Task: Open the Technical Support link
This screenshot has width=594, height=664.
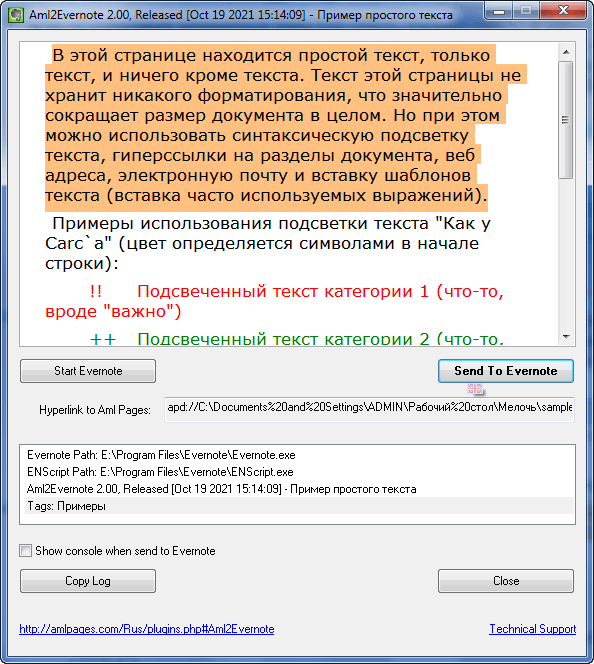Action: (533, 629)
